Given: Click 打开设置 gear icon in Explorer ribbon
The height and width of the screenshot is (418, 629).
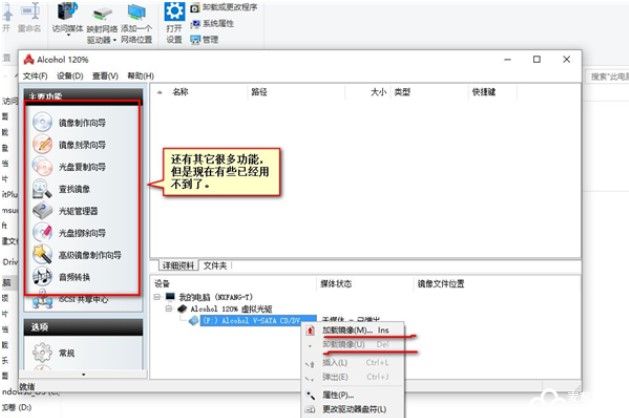Looking at the screenshot, I should [175, 11].
